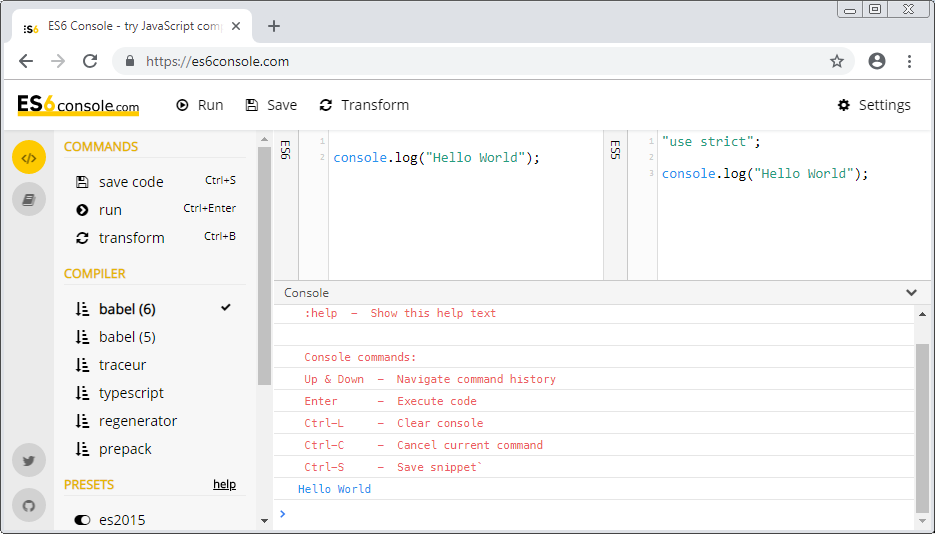935x534 pixels.
Task: Click the ES6console.com logo
Action: (78, 105)
